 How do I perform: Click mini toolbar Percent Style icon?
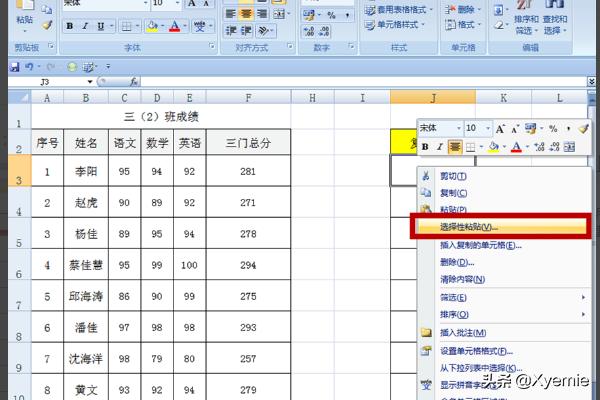click(x=553, y=129)
